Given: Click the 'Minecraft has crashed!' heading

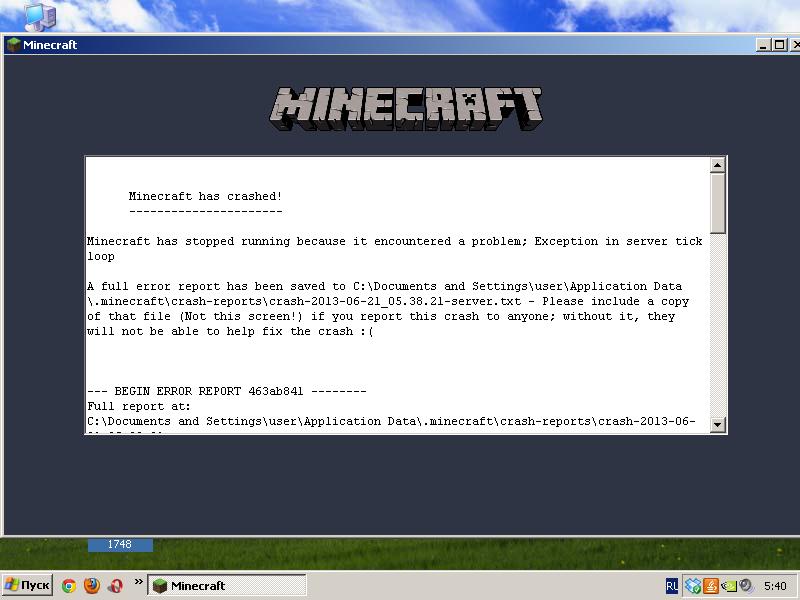Looking at the screenshot, I should 205,196.
